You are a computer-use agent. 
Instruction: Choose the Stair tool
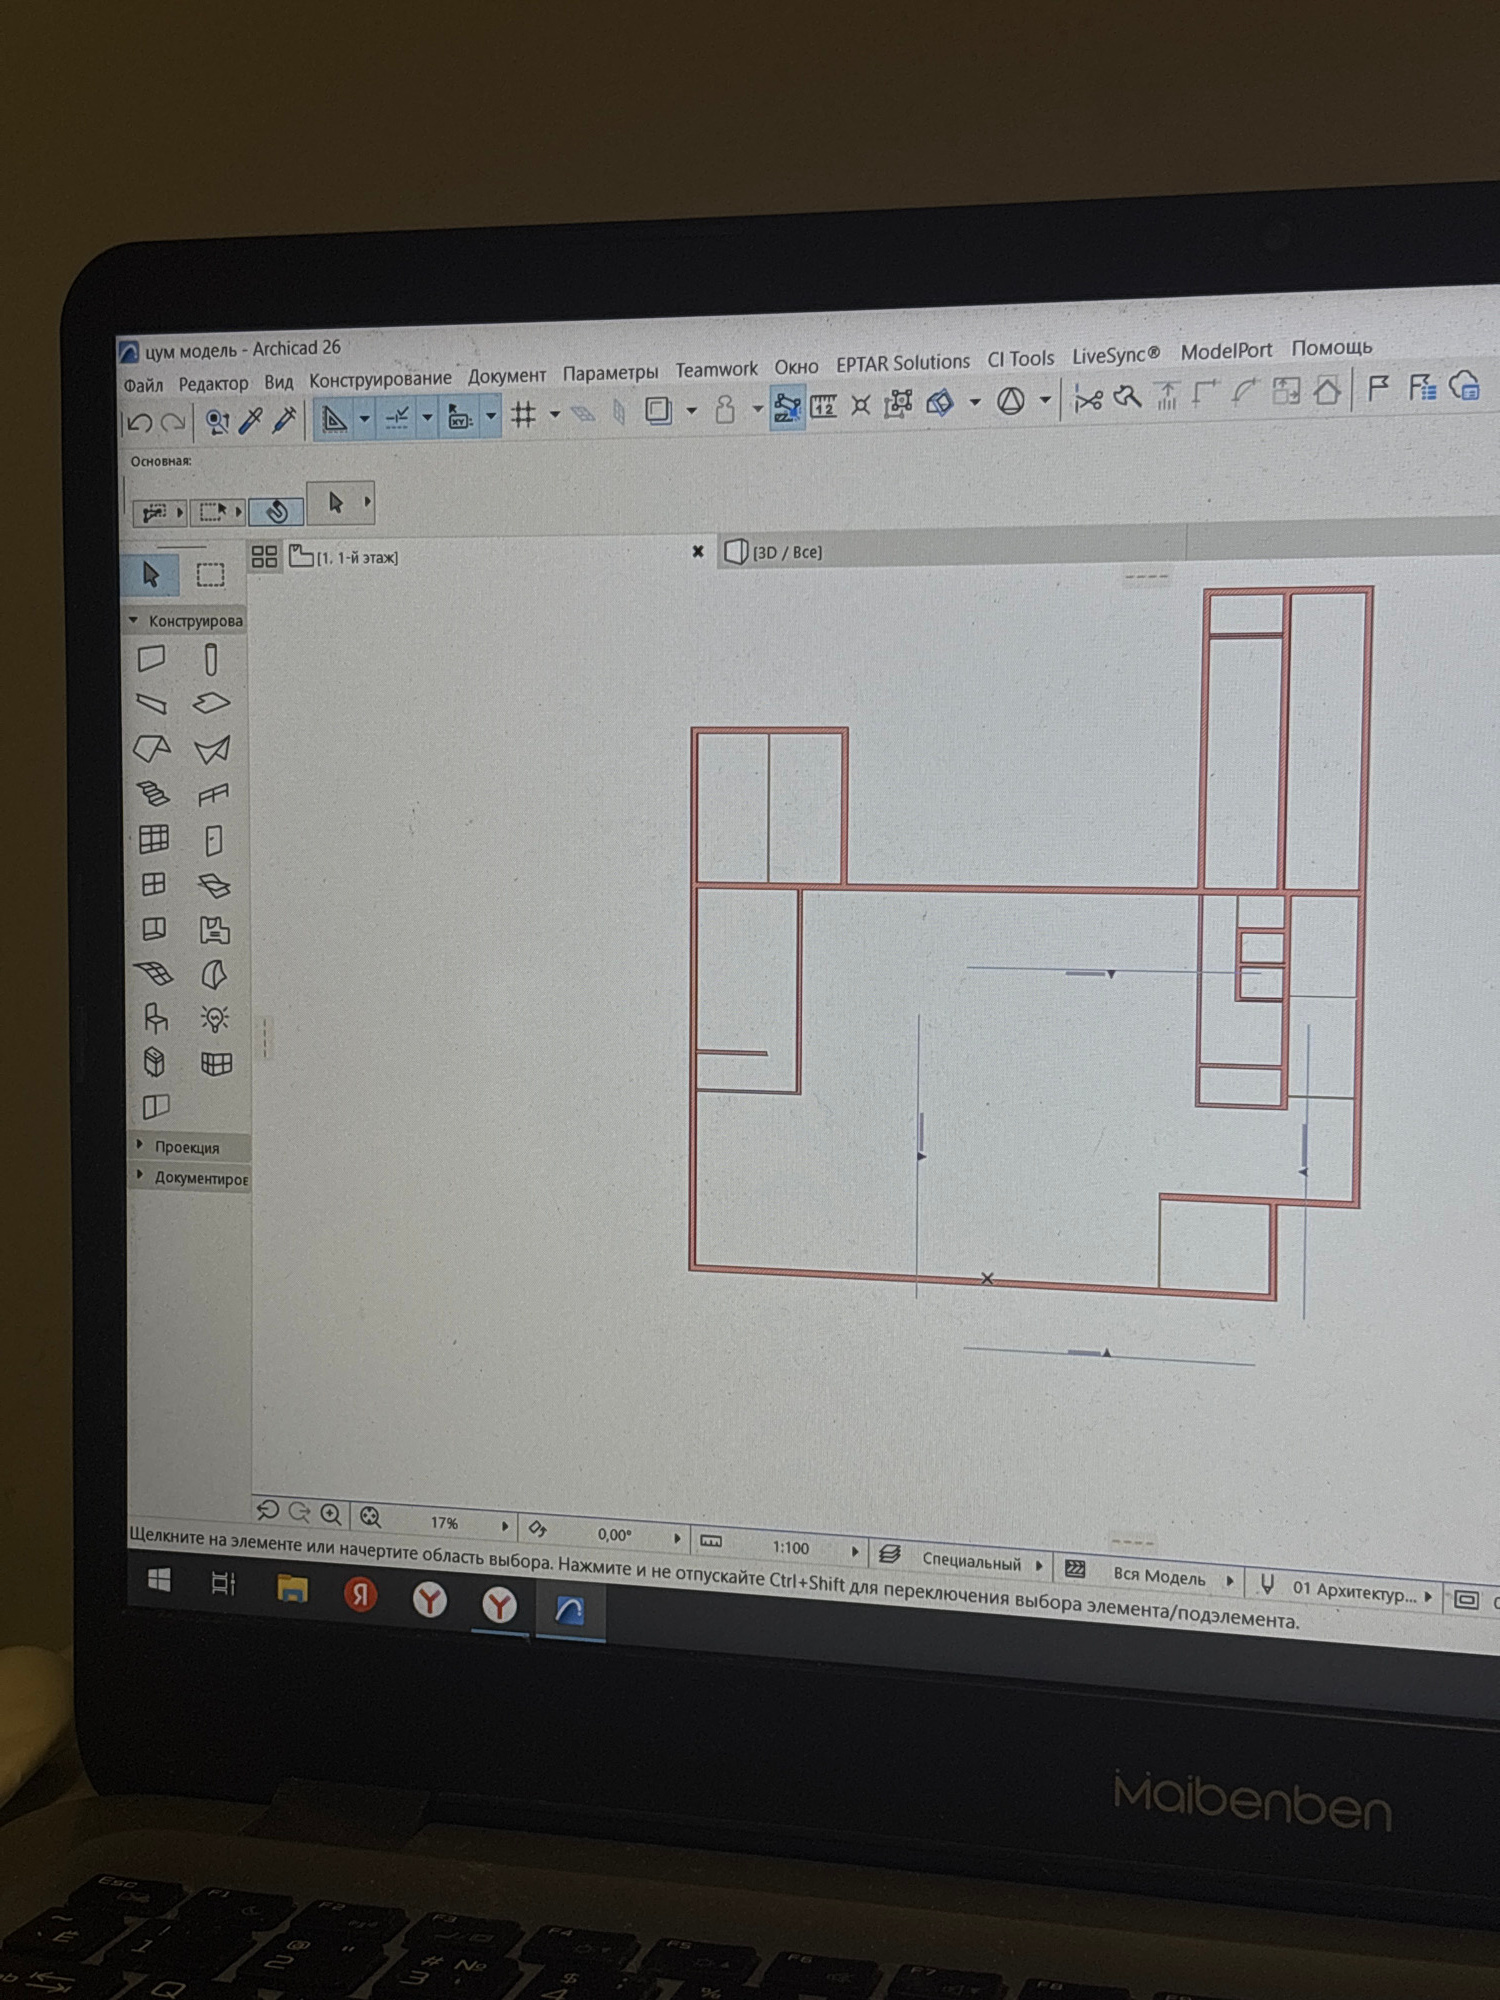153,794
